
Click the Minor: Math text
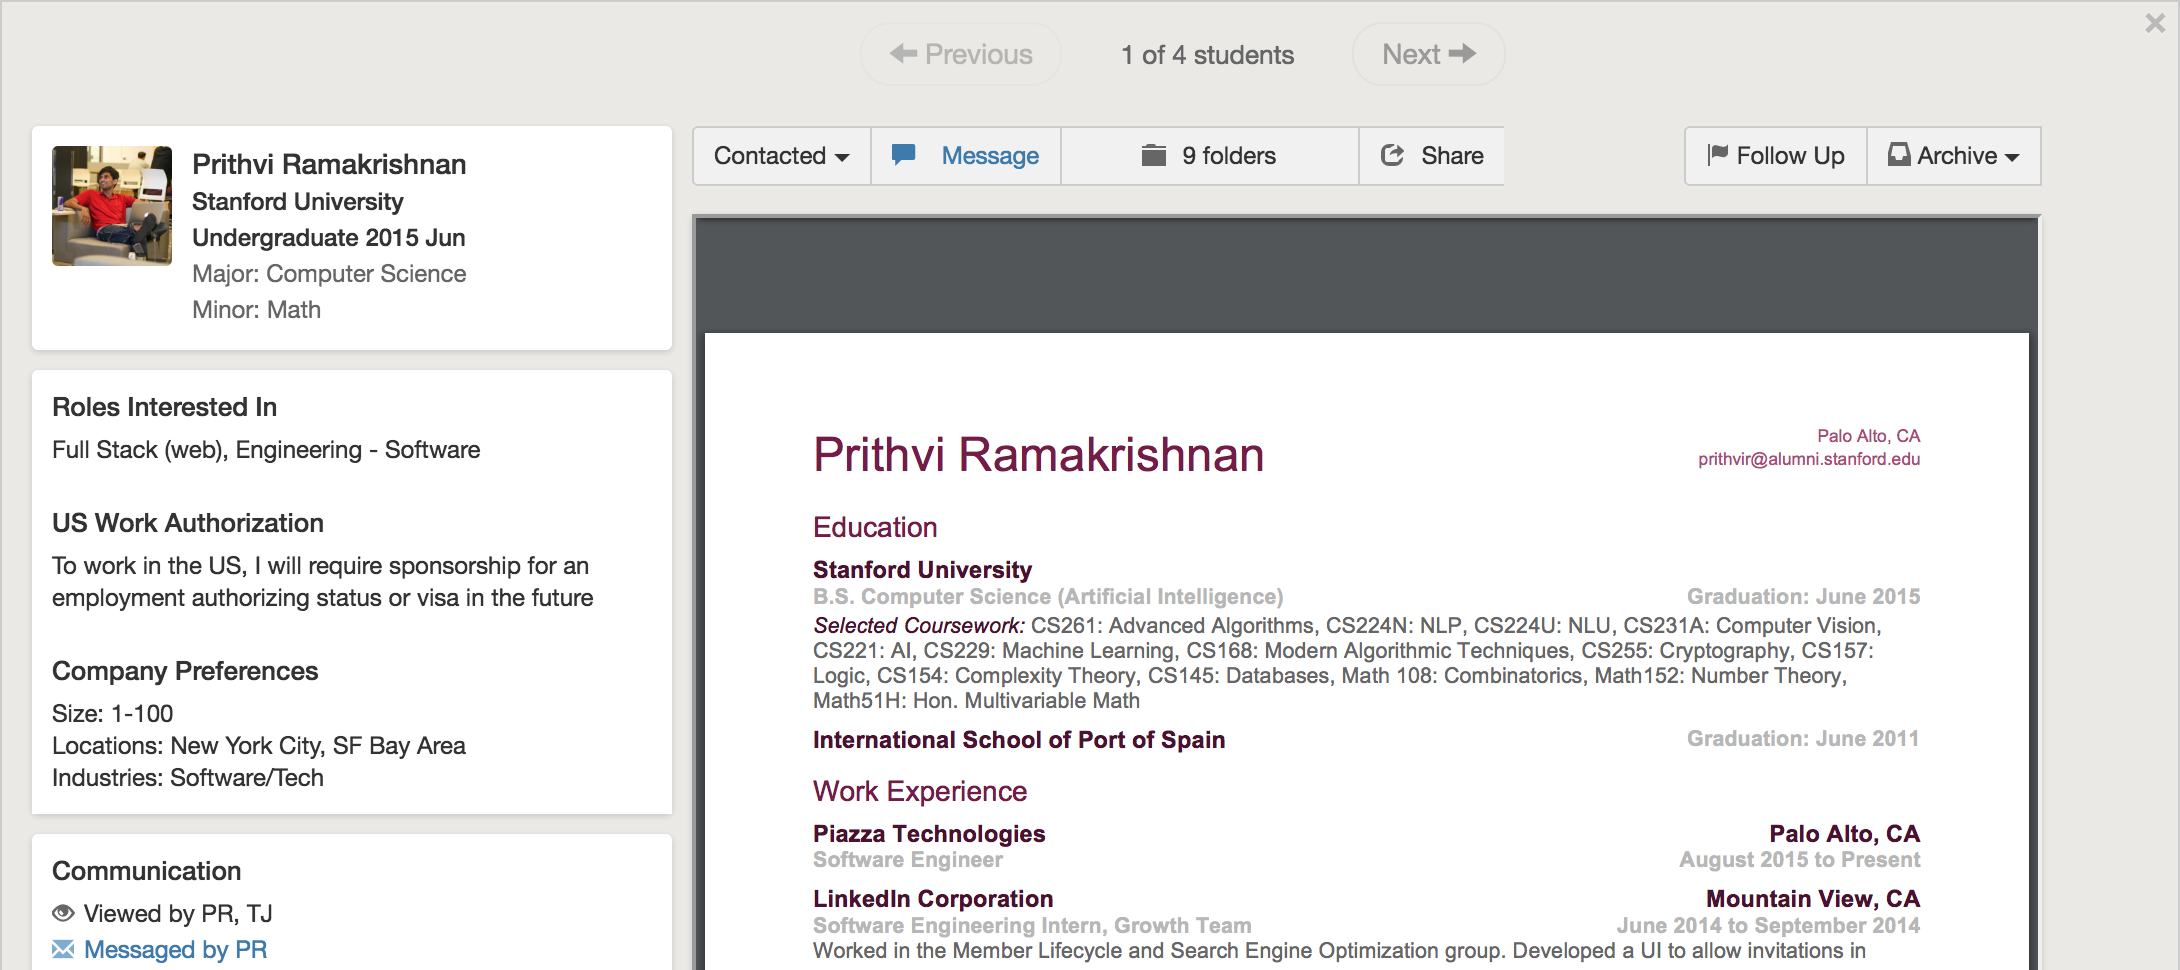256,310
